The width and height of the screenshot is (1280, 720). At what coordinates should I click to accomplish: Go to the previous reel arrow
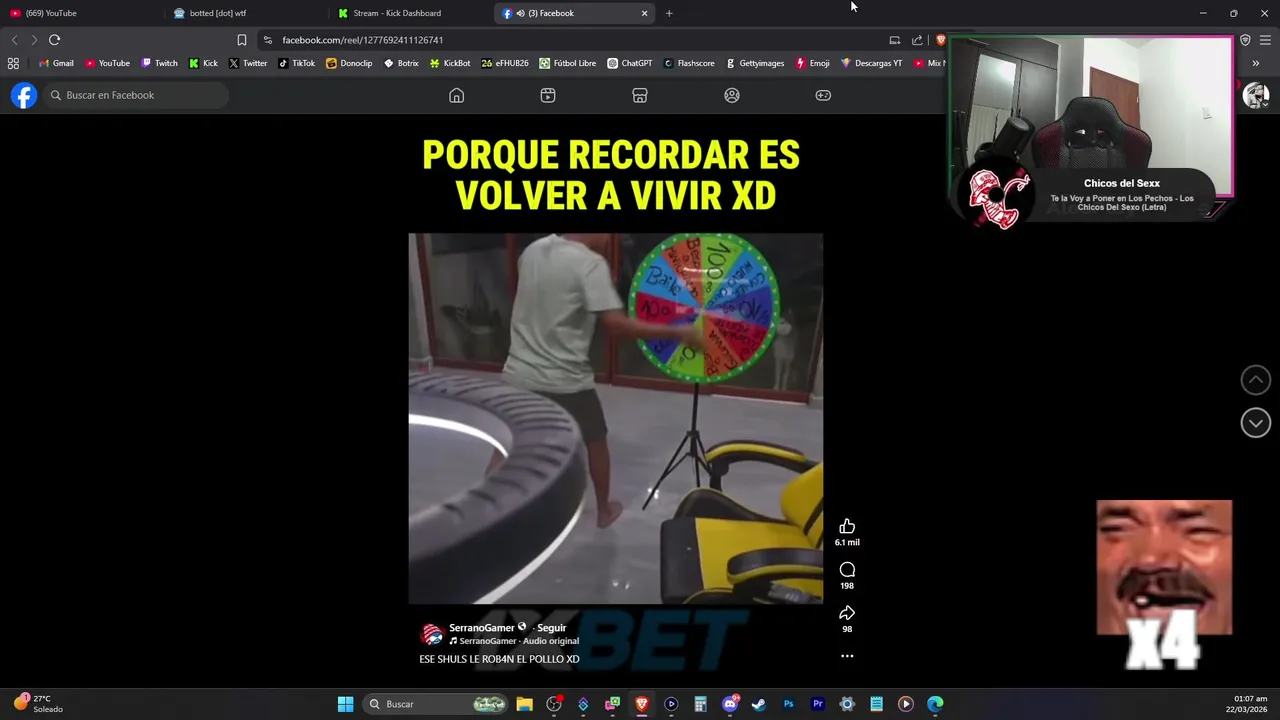[1256, 380]
